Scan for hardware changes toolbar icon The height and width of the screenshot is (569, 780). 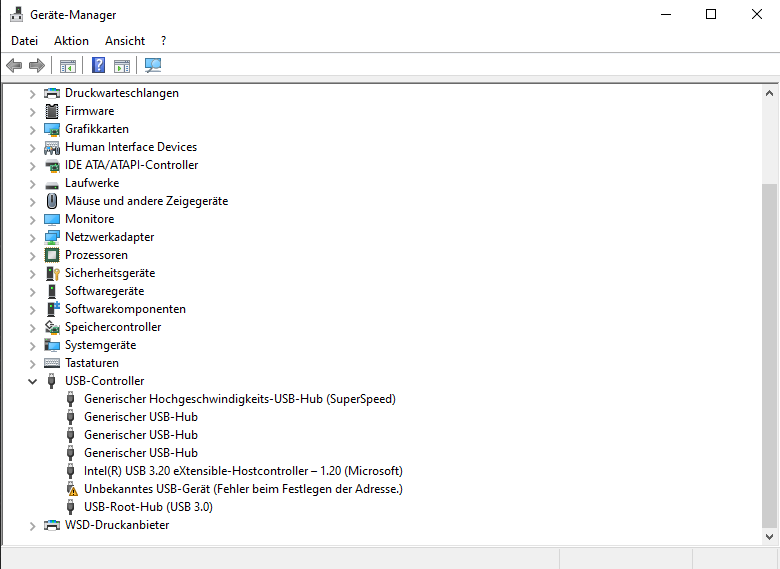tap(153, 65)
